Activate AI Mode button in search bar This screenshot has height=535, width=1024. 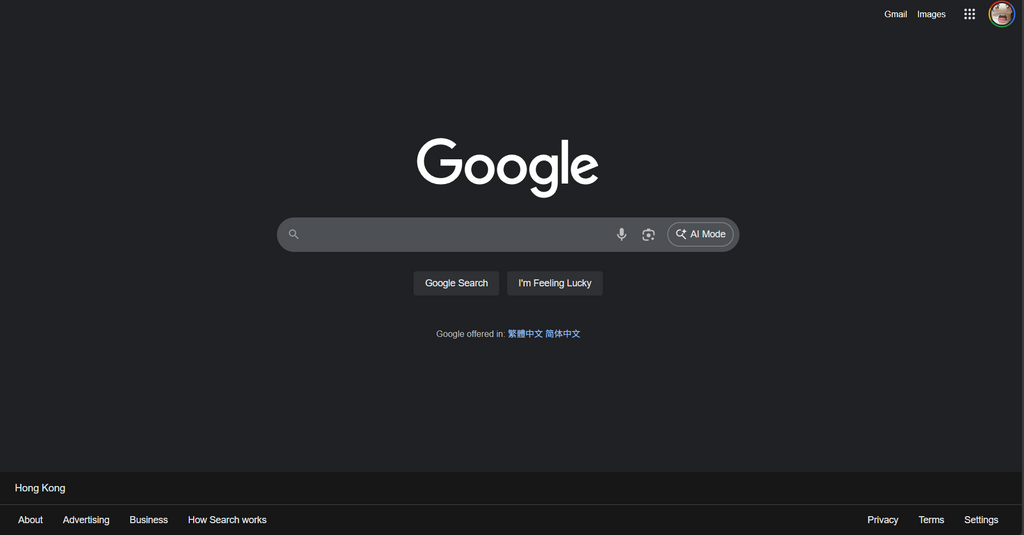pos(700,235)
